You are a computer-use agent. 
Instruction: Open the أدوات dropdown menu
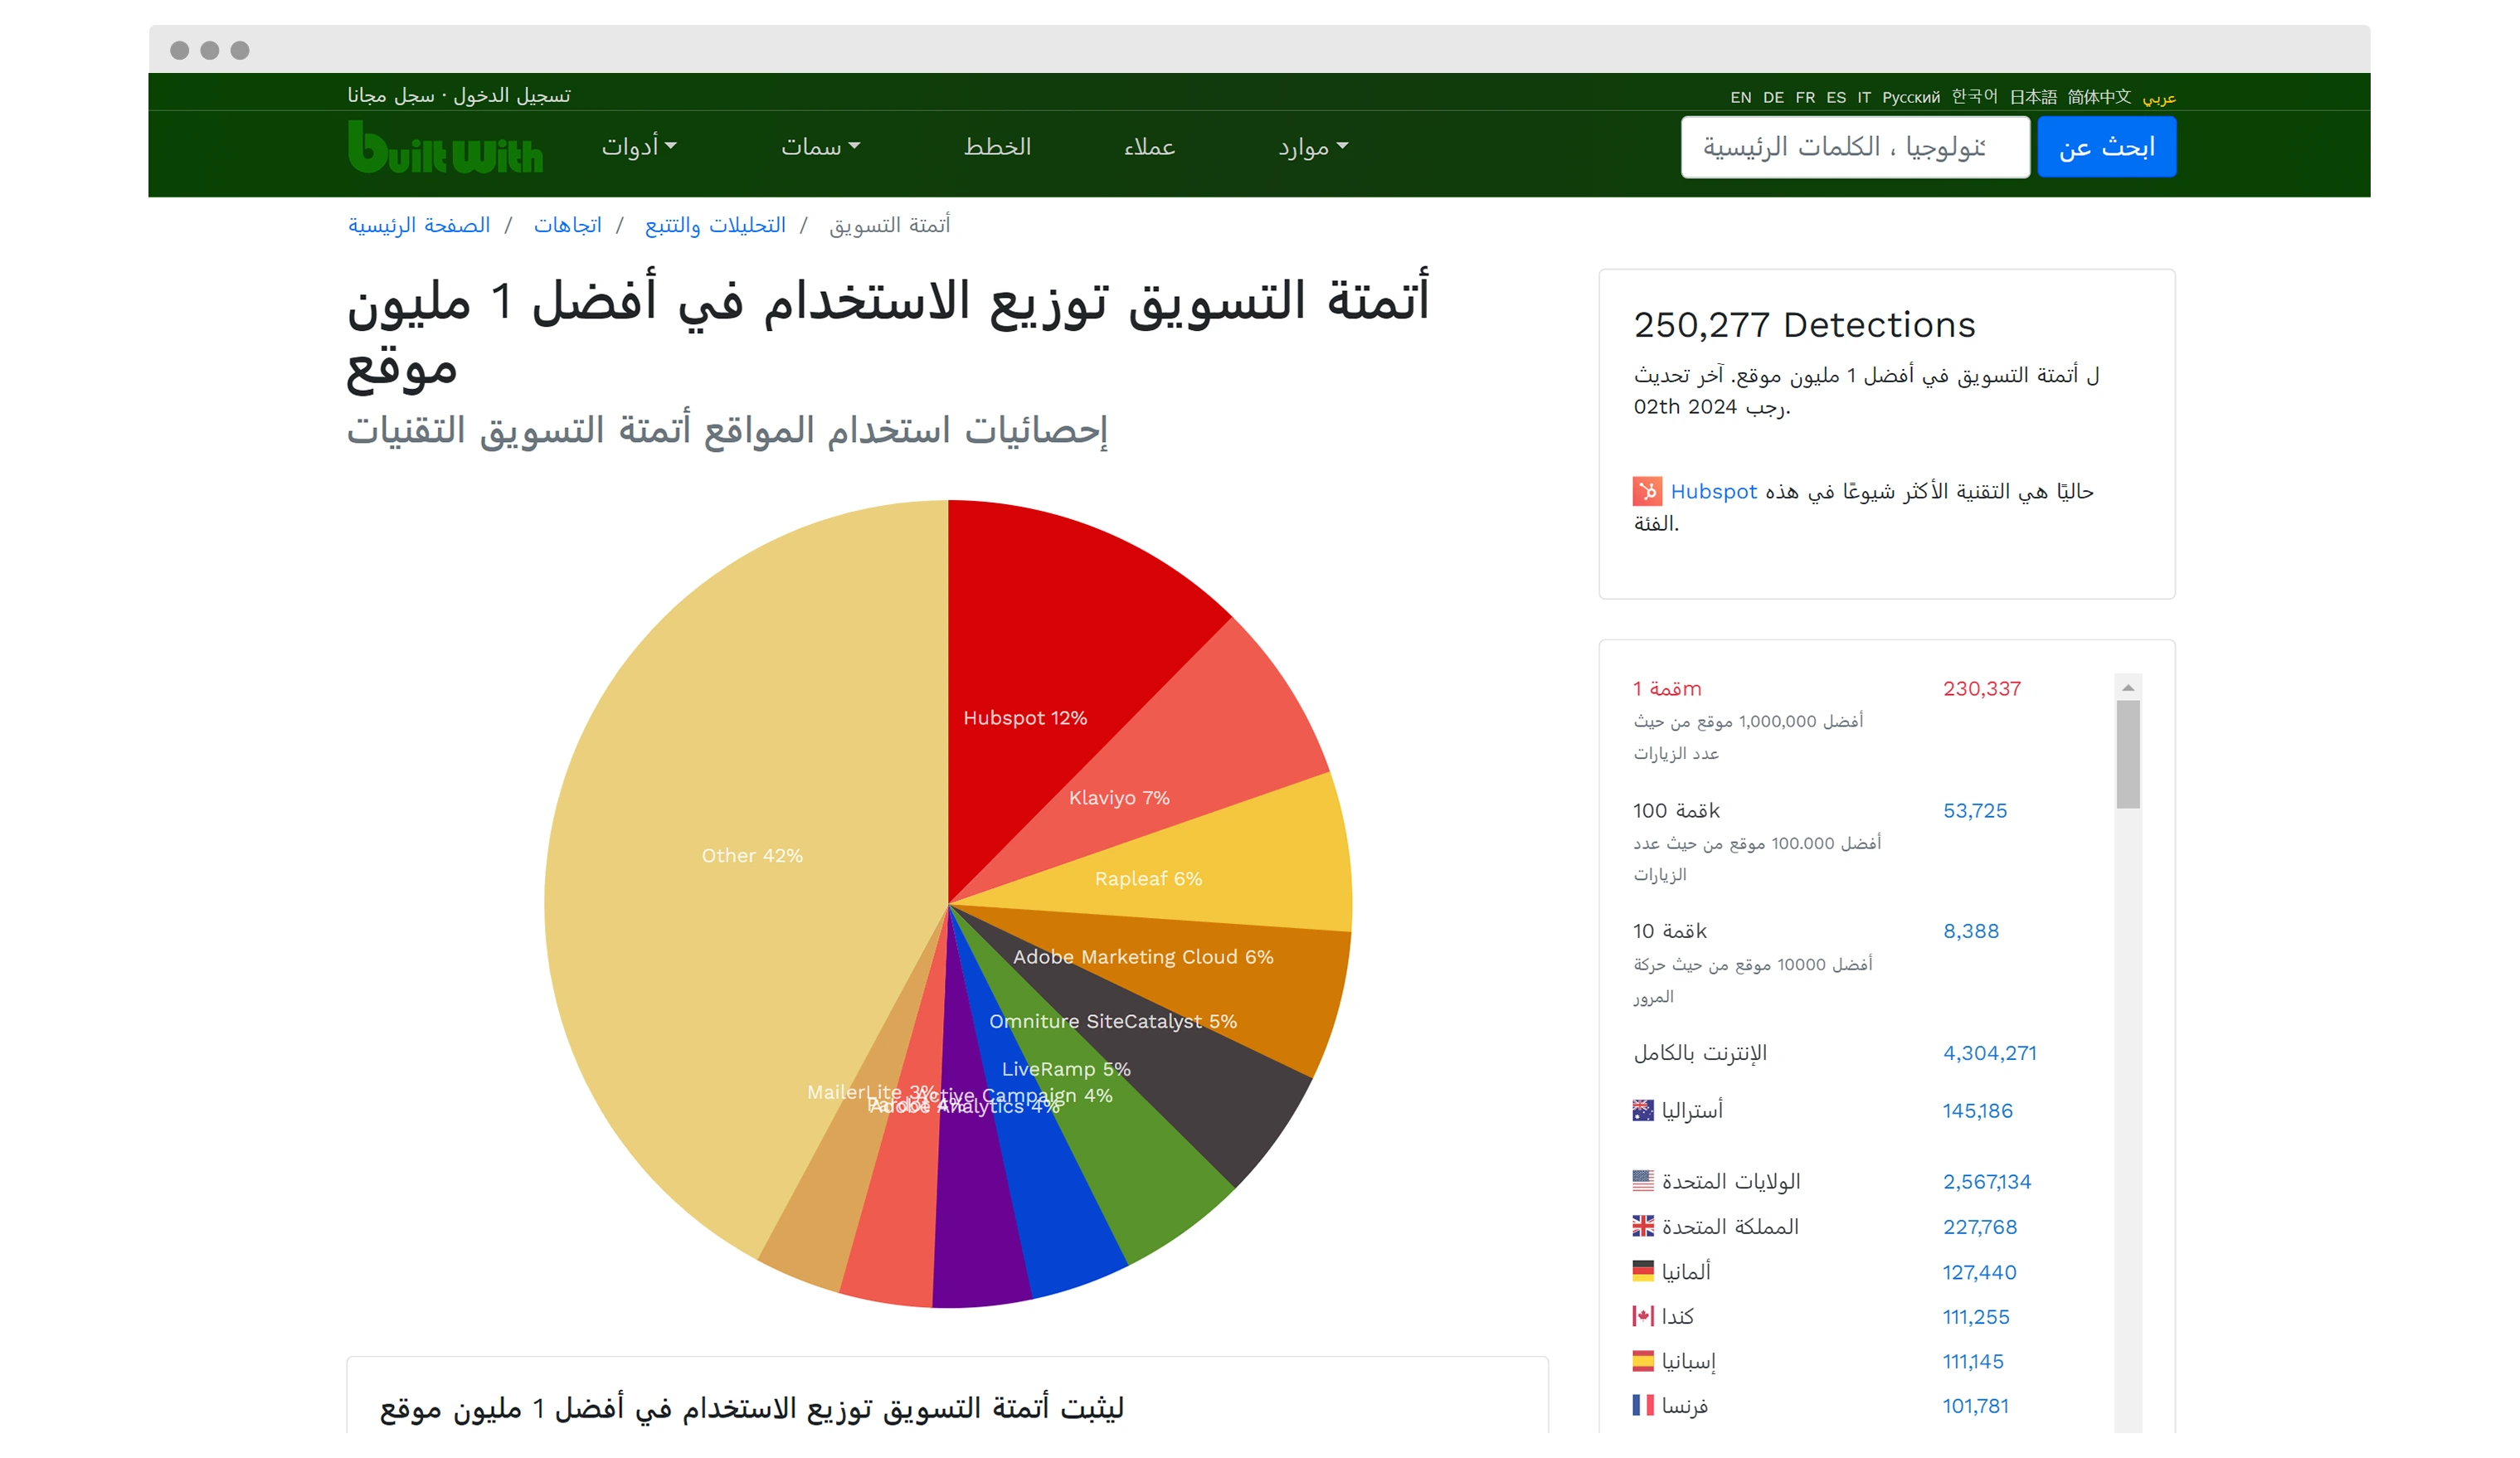click(x=639, y=147)
